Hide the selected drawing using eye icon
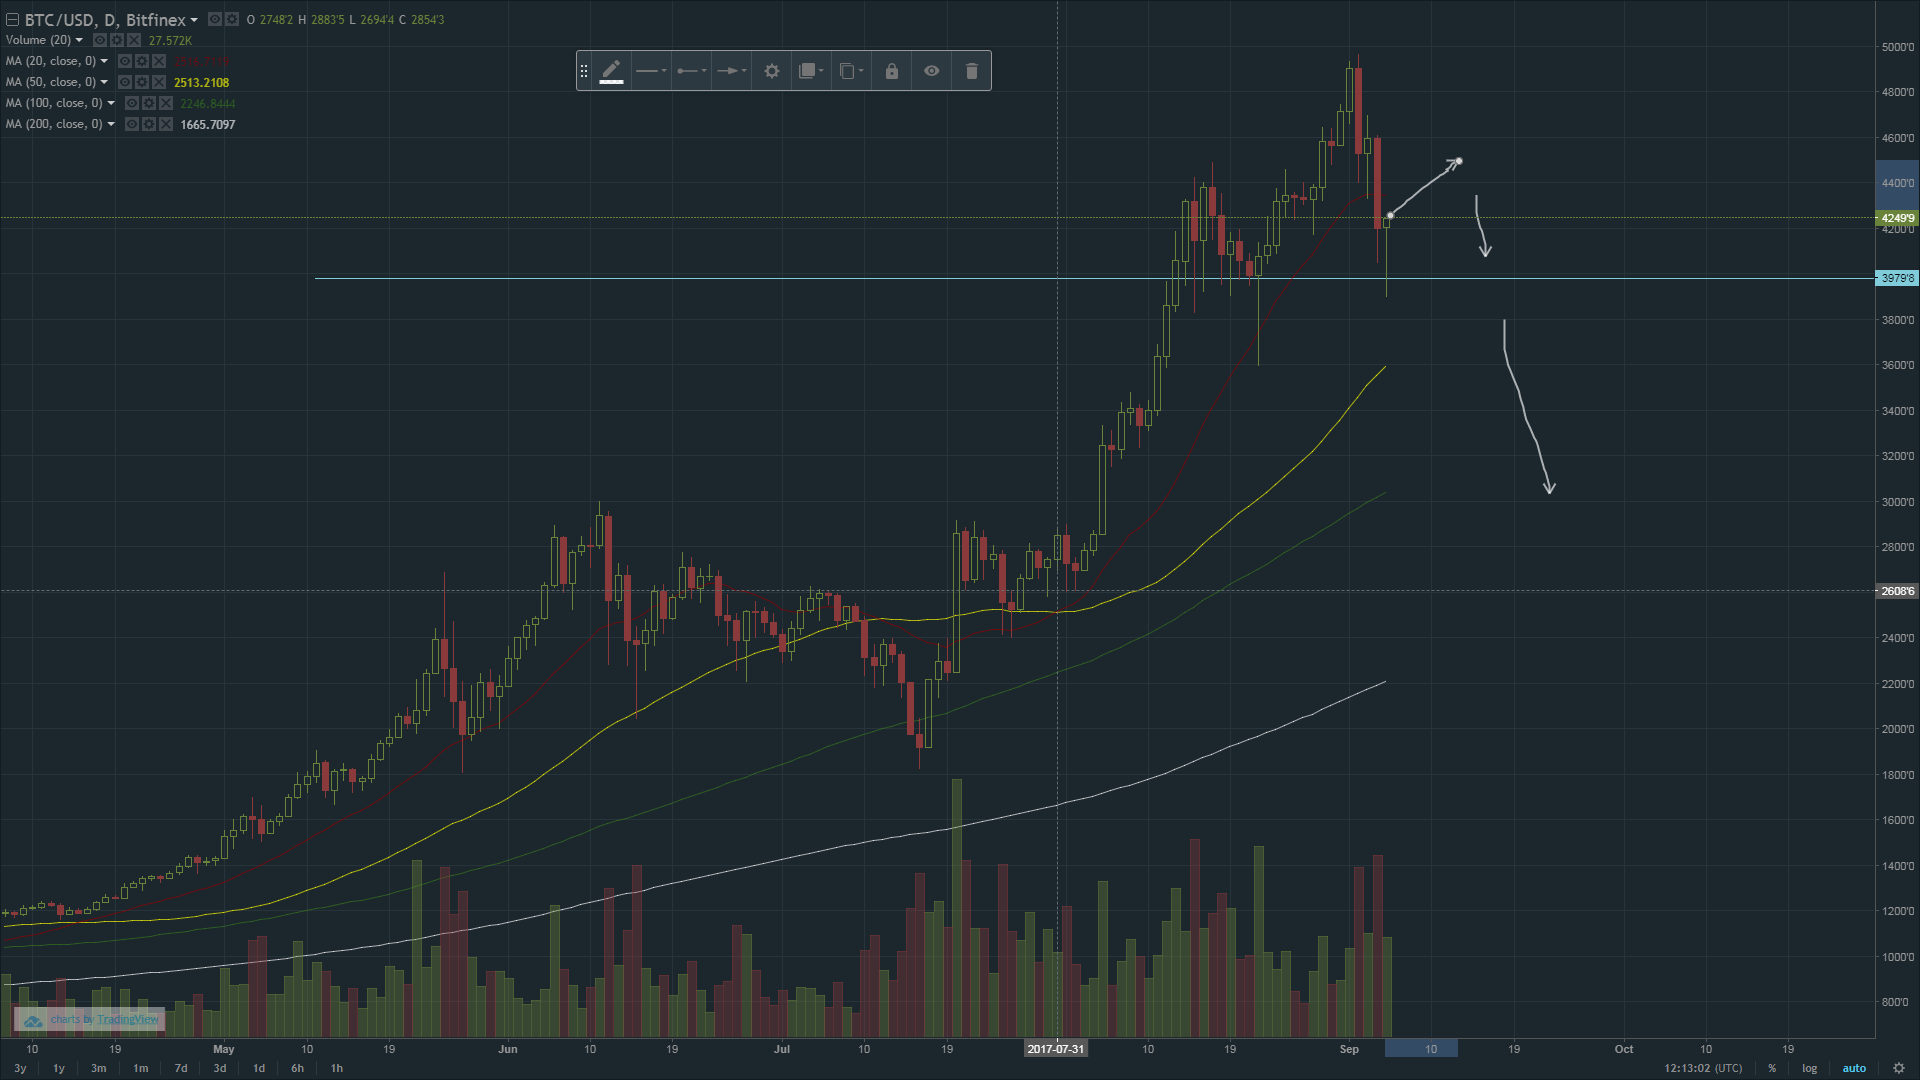Viewport: 1920px width, 1080px height. (931, 71)
